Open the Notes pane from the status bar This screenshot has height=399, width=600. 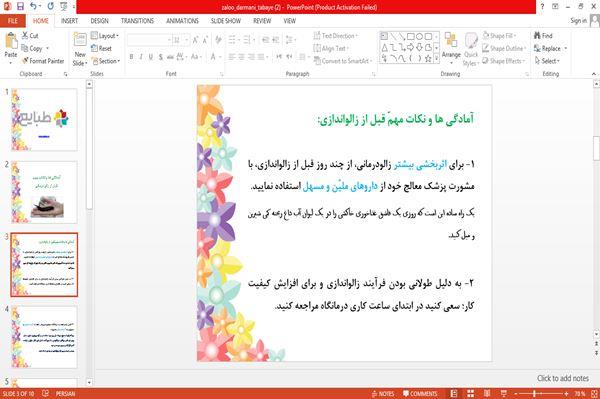coord(383,394)
